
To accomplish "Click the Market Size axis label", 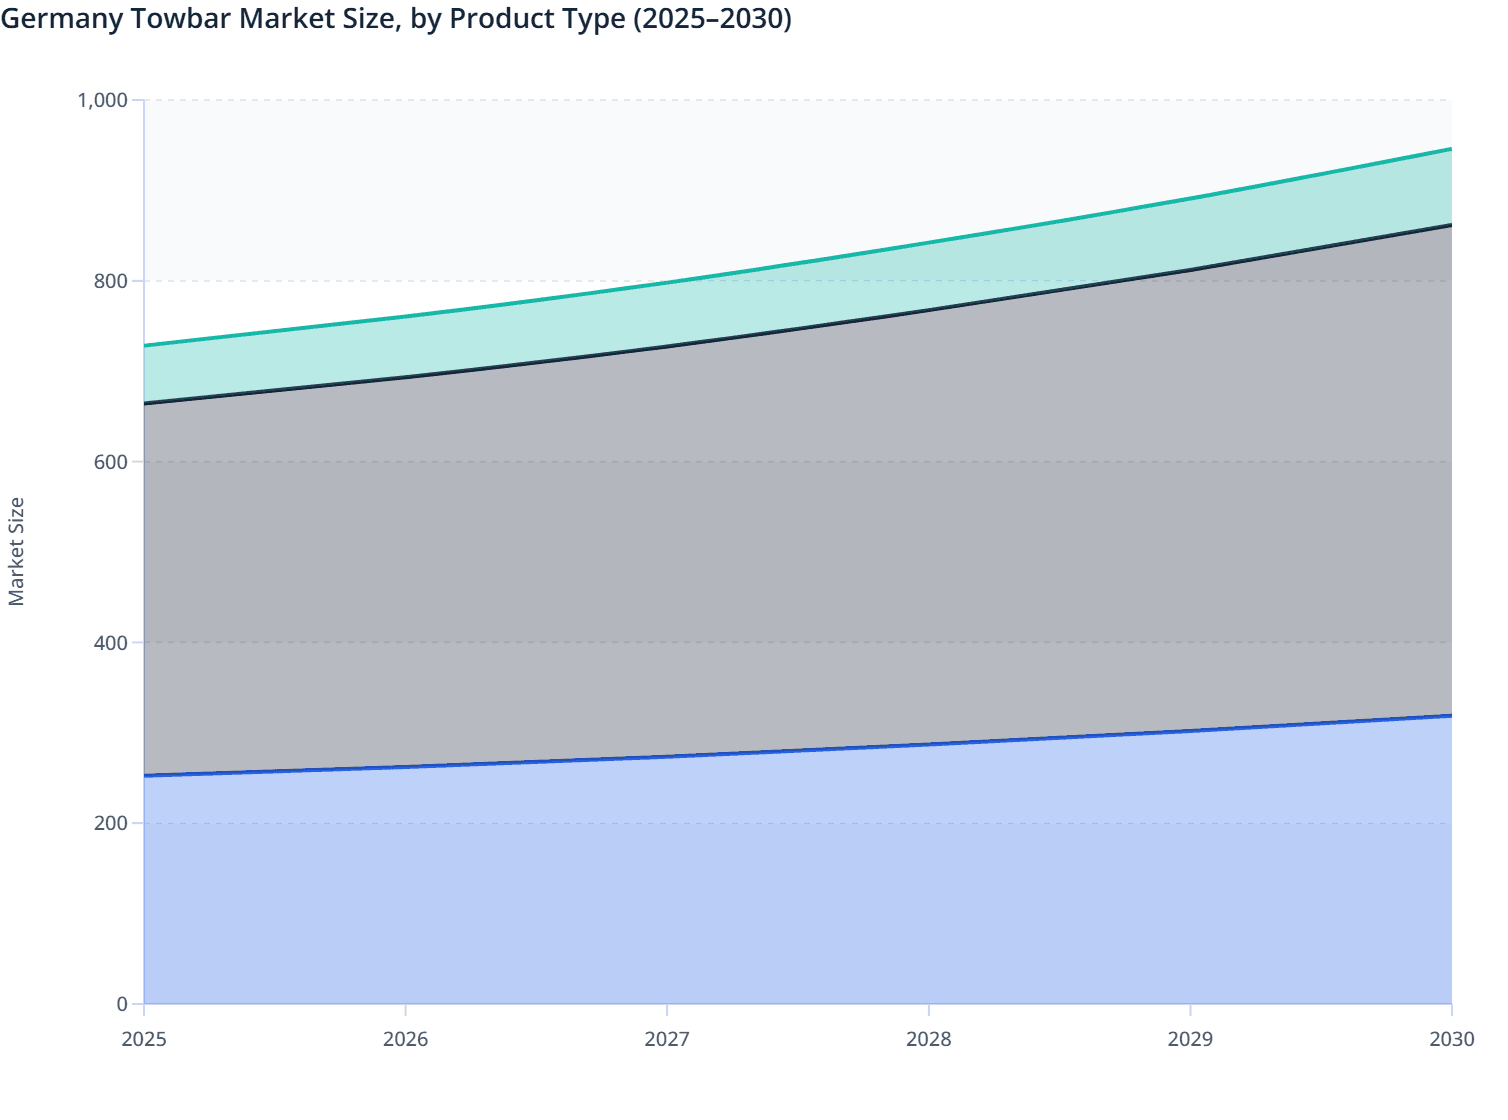I will 18,548.
